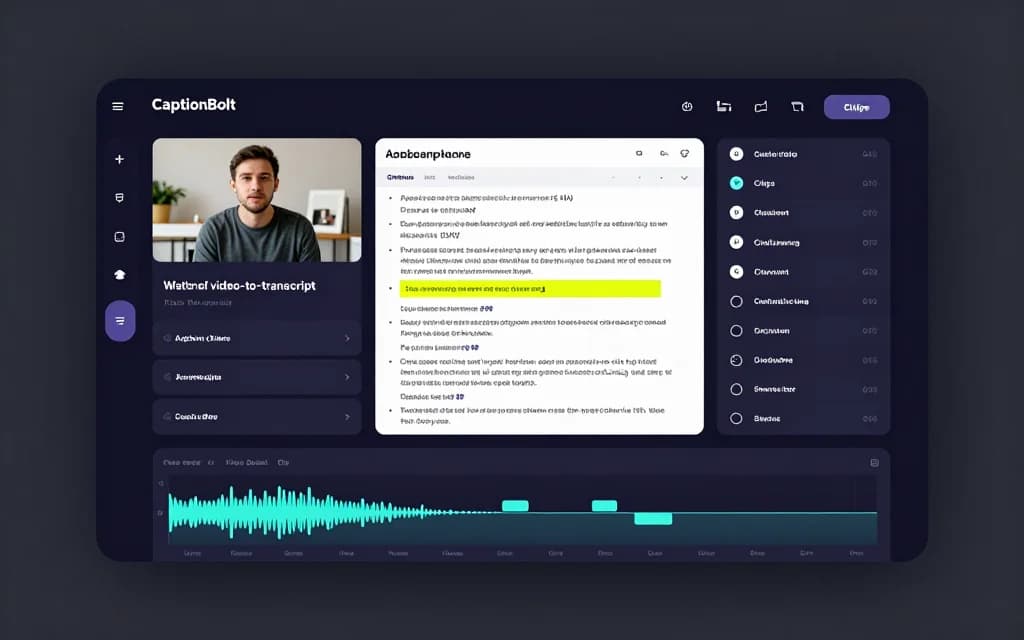Select the first teal clip marker on timeline
This screenshot has height=640, width=1024.
515,505
